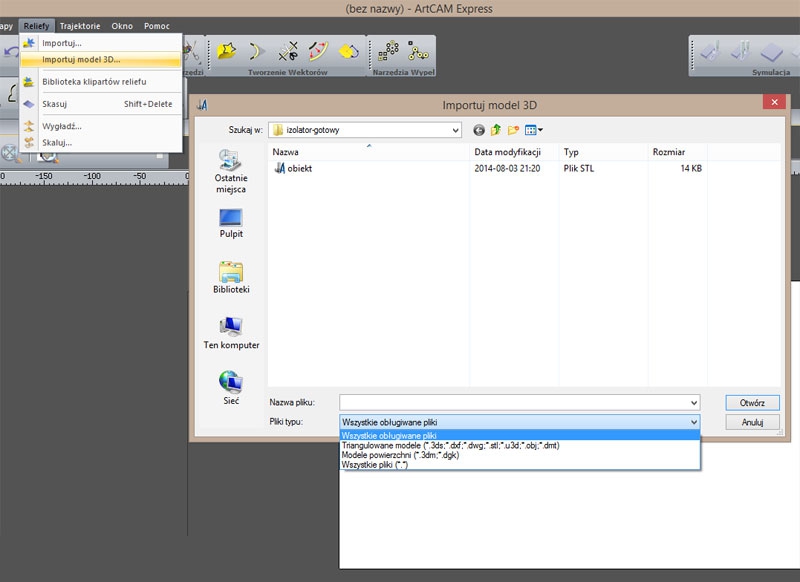Select Modele powierzchni file type option

pos(520,455)
